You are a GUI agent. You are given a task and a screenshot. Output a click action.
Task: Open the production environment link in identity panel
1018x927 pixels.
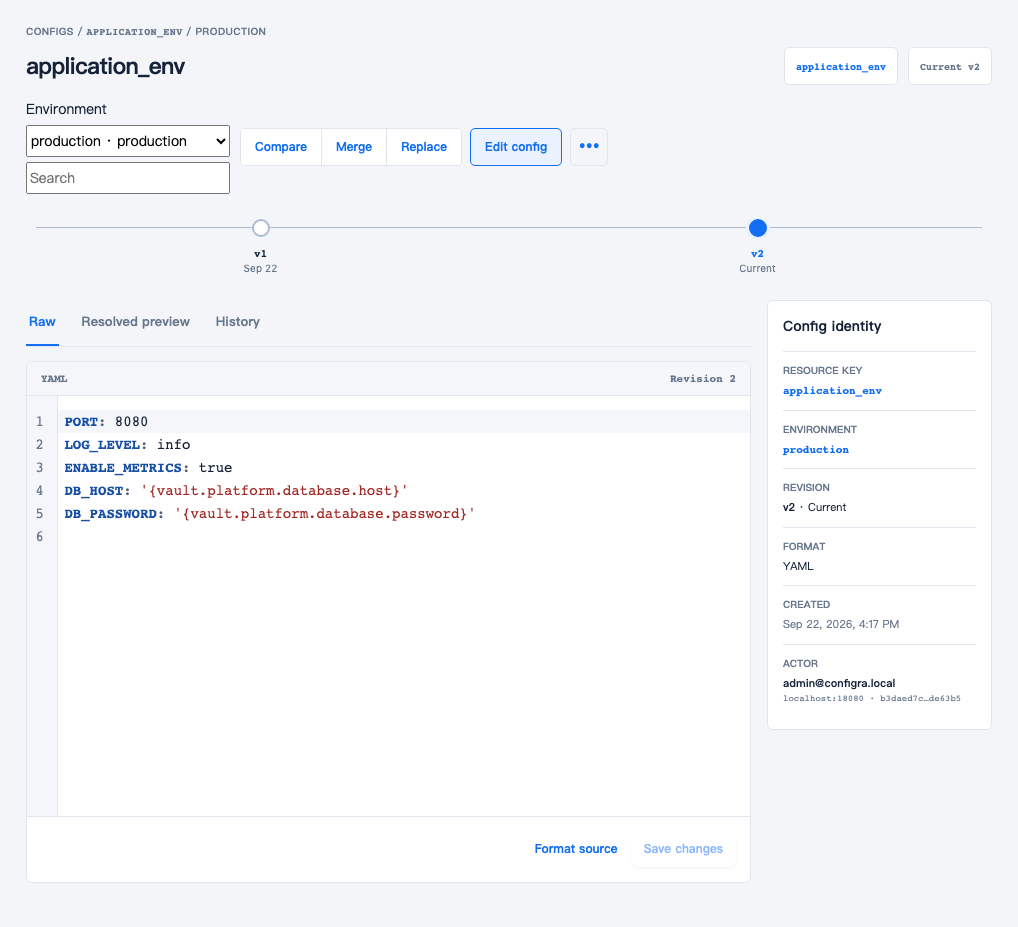click(815, 450)
